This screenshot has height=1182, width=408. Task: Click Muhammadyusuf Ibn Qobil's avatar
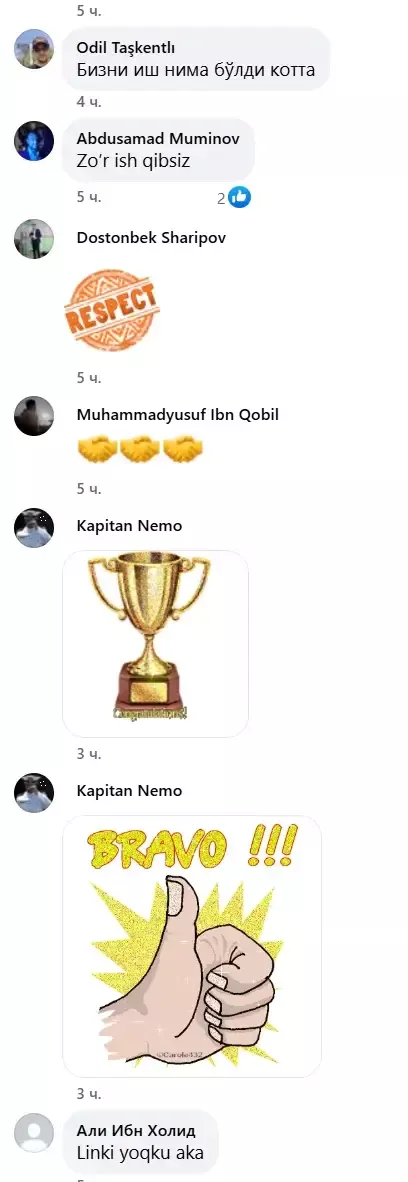(34, 416)
